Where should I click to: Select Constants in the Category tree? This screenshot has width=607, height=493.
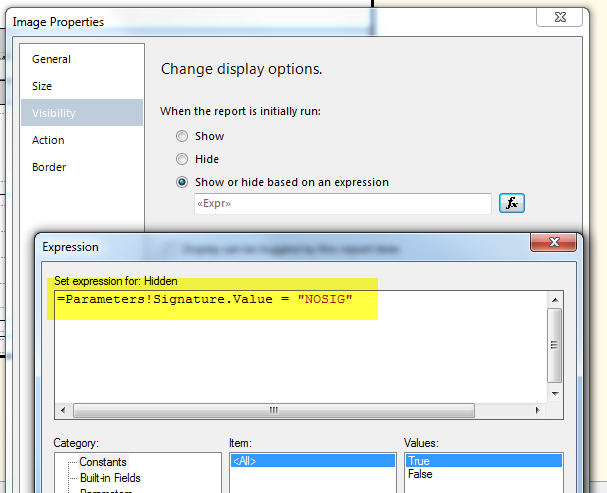tap(103, 462)
